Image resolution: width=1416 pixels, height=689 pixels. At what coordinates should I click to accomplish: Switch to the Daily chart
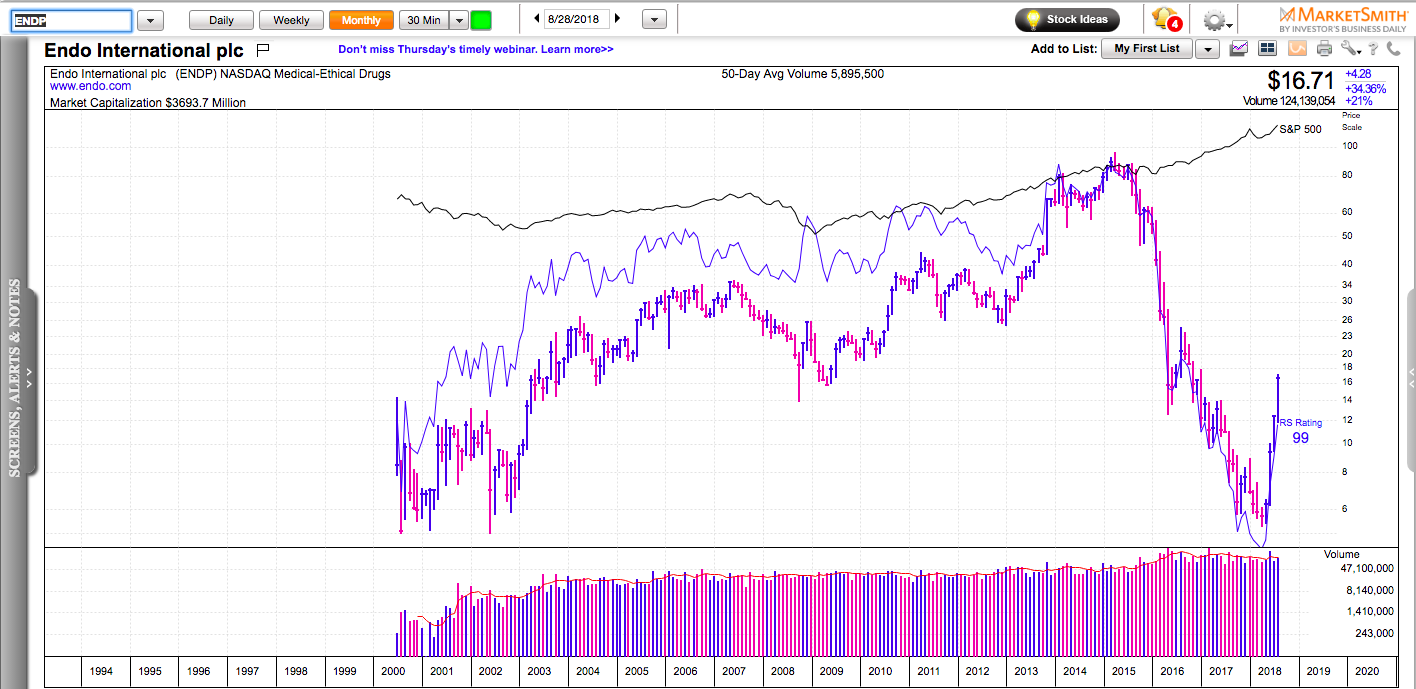[x=221, y=20]
